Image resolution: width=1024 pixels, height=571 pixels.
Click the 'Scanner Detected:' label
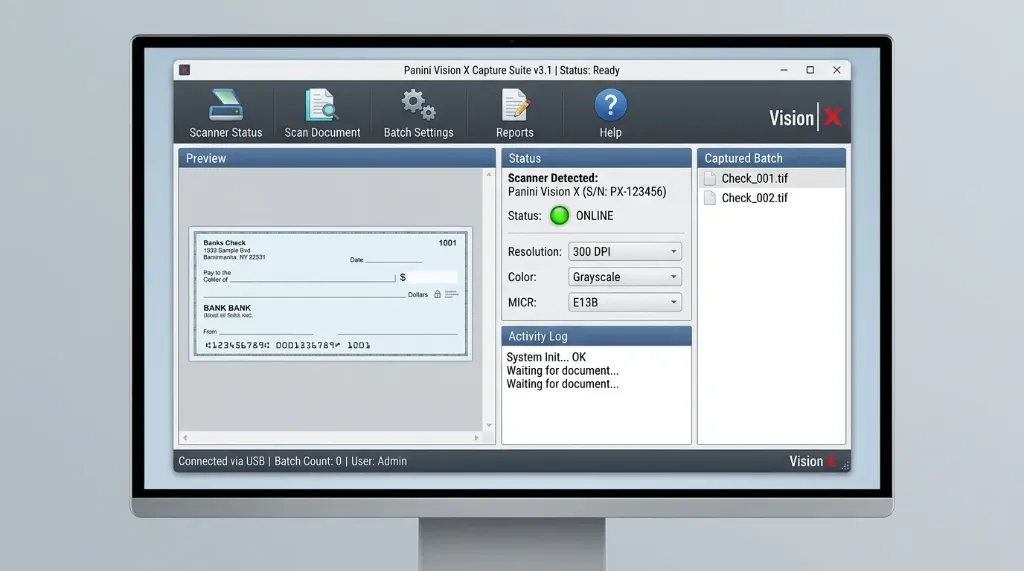(x=552, y=178)
